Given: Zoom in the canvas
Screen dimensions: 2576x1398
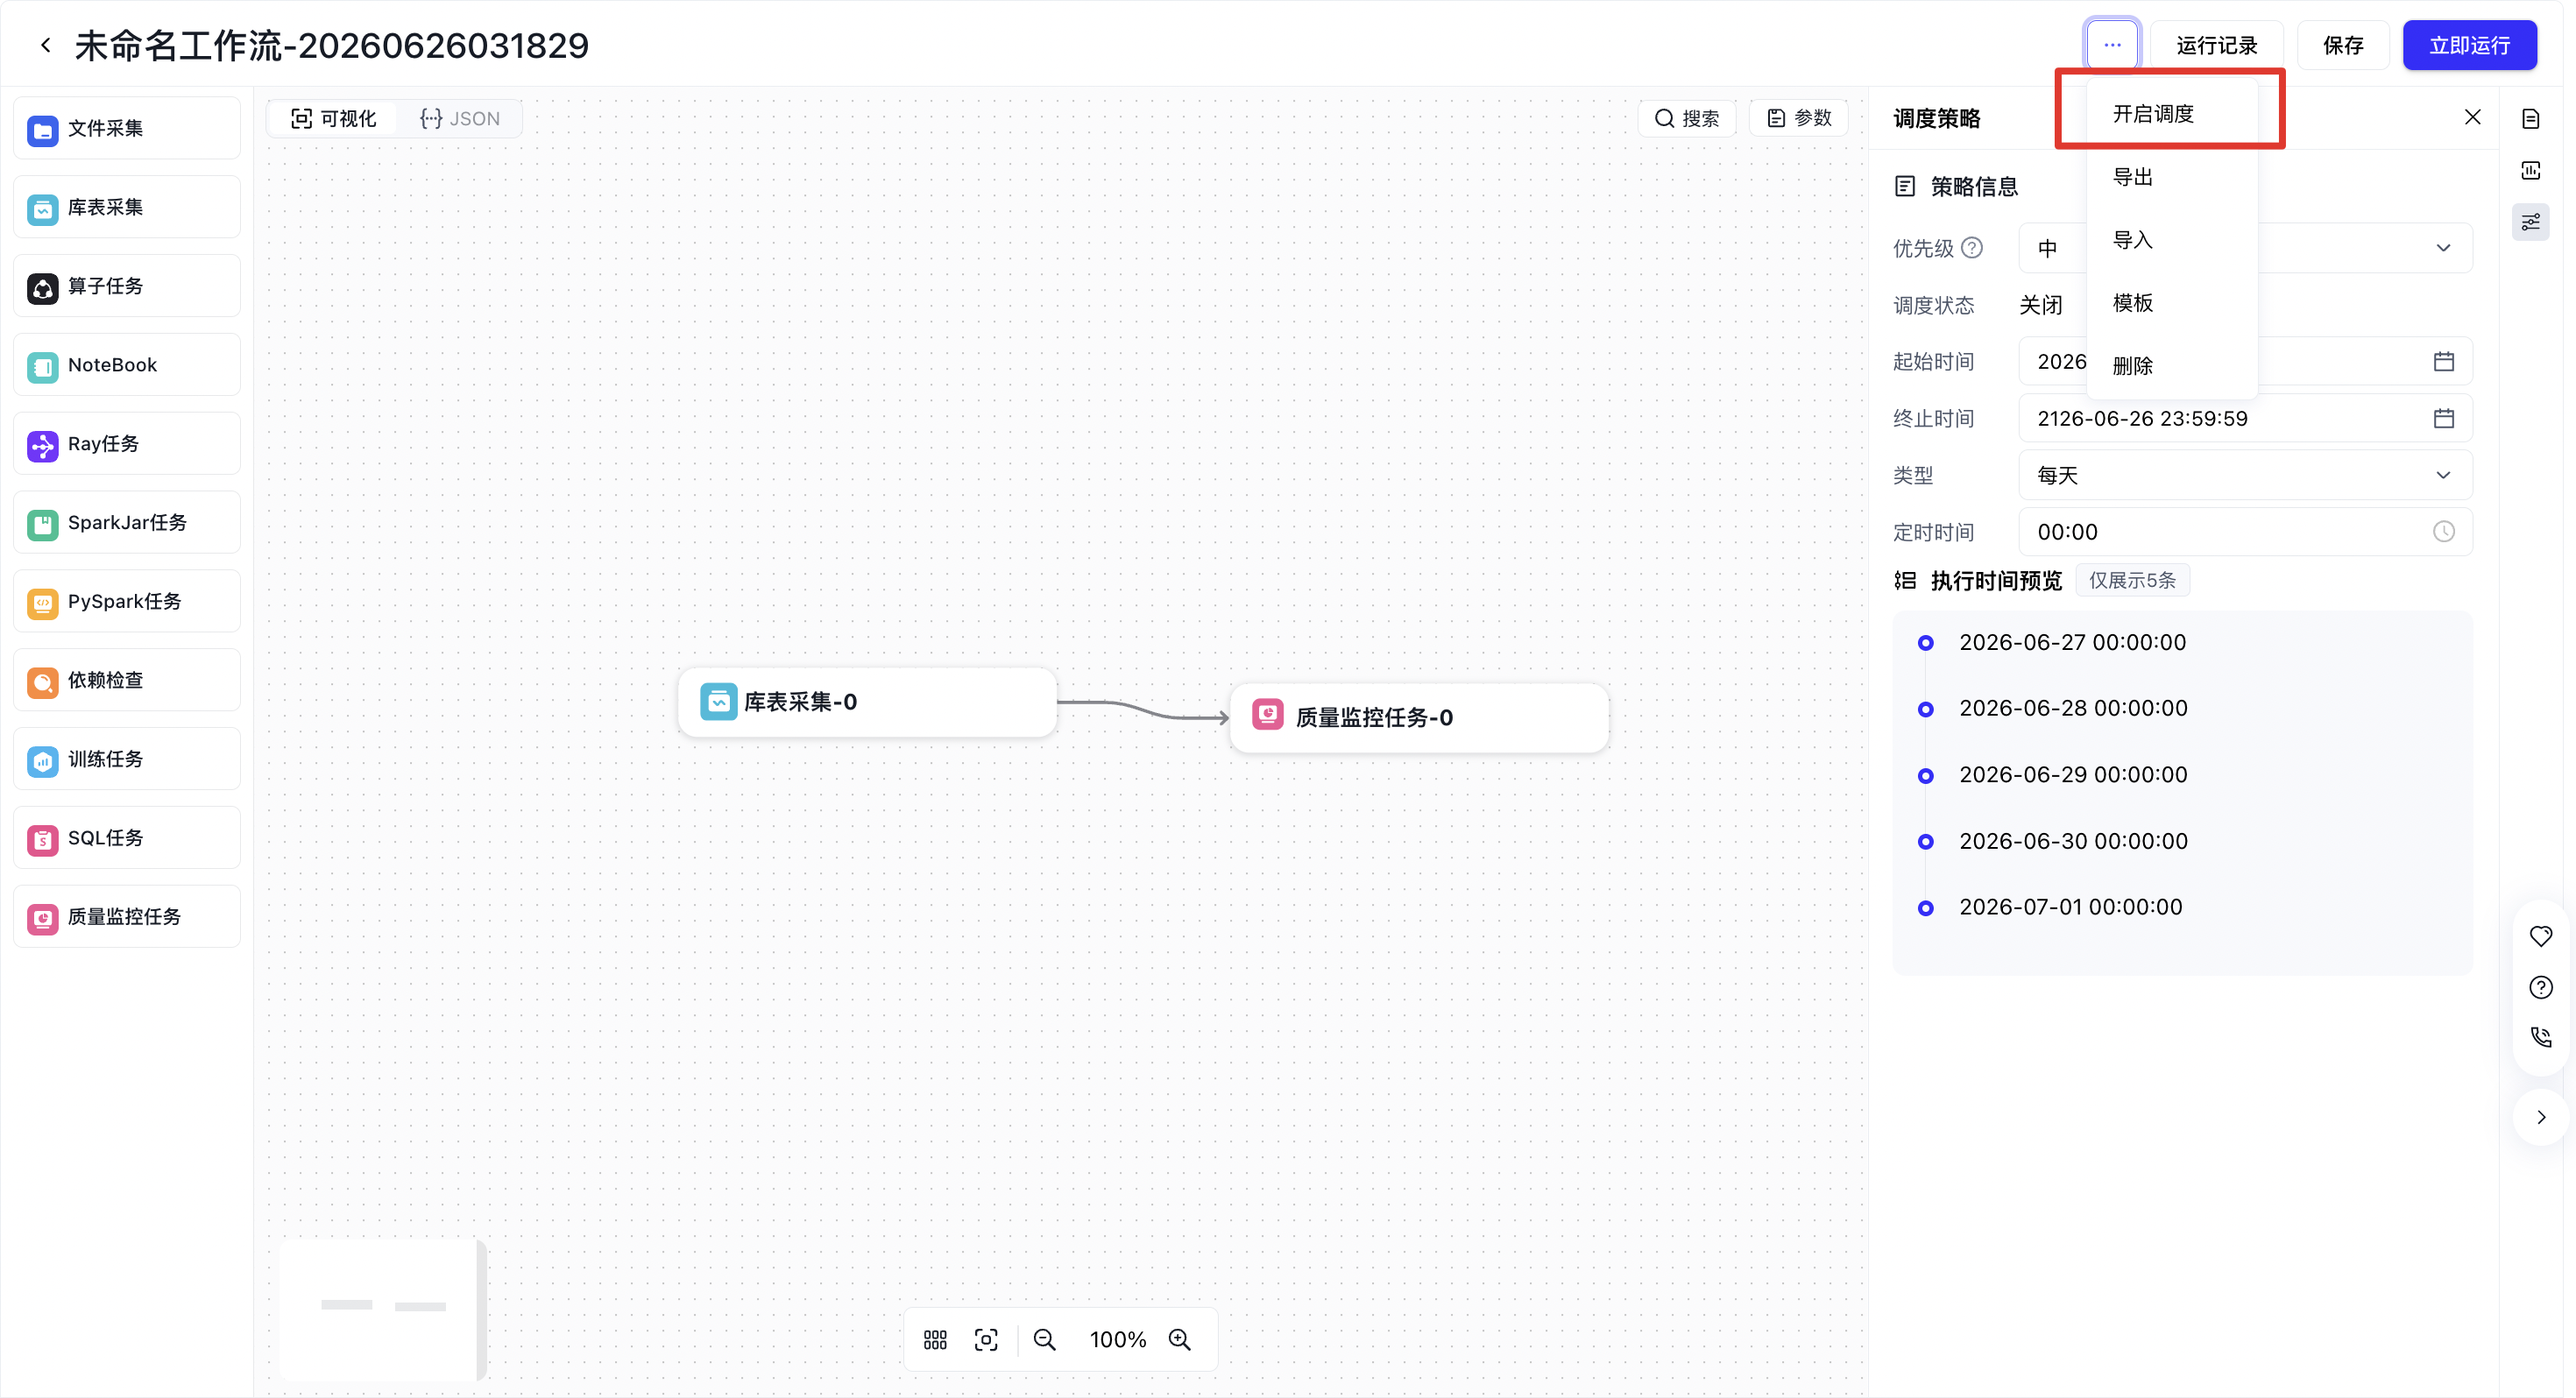Looking at the screenshot, I should (x=1180, y=1340).
